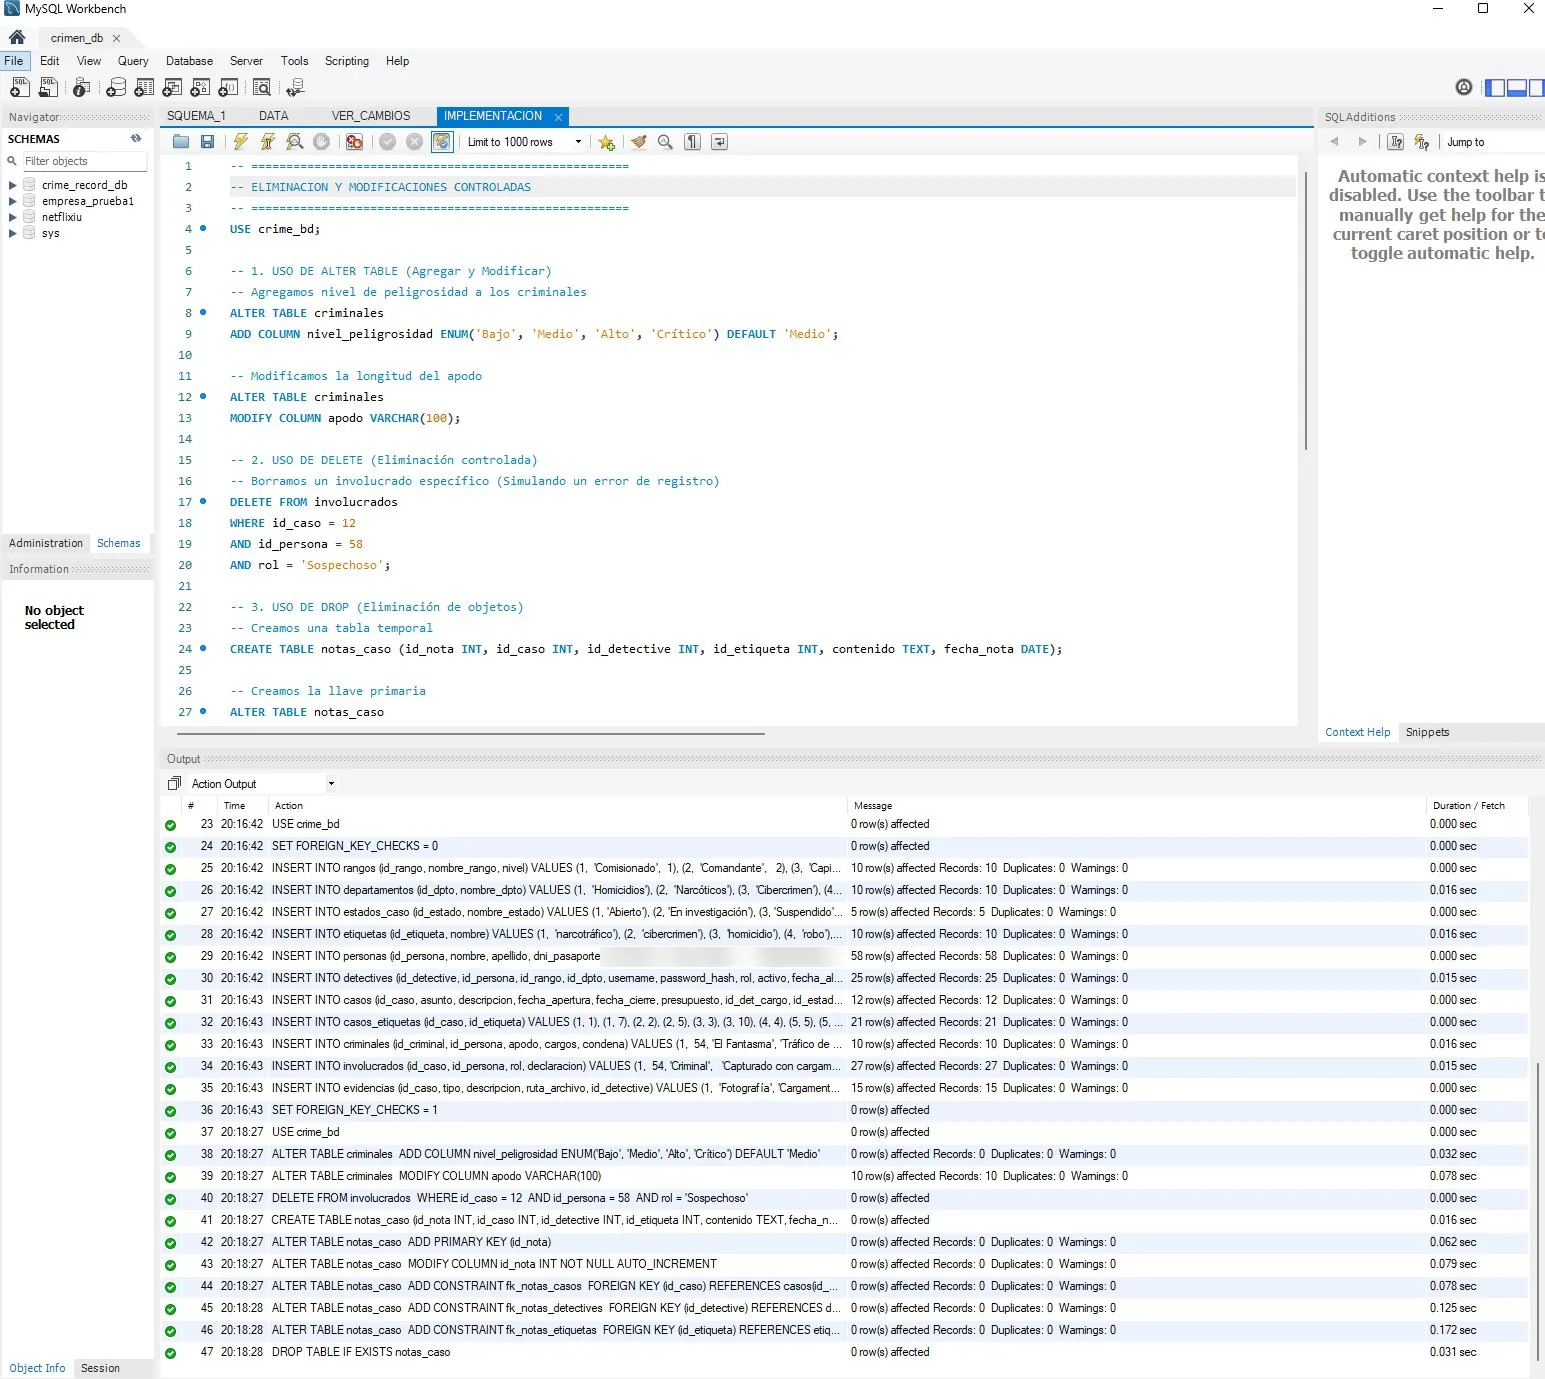The height and width of the screenshot is (1379, 1545).
Task: Create a new SQL tab for queries
Action: (x=19, y=88)
